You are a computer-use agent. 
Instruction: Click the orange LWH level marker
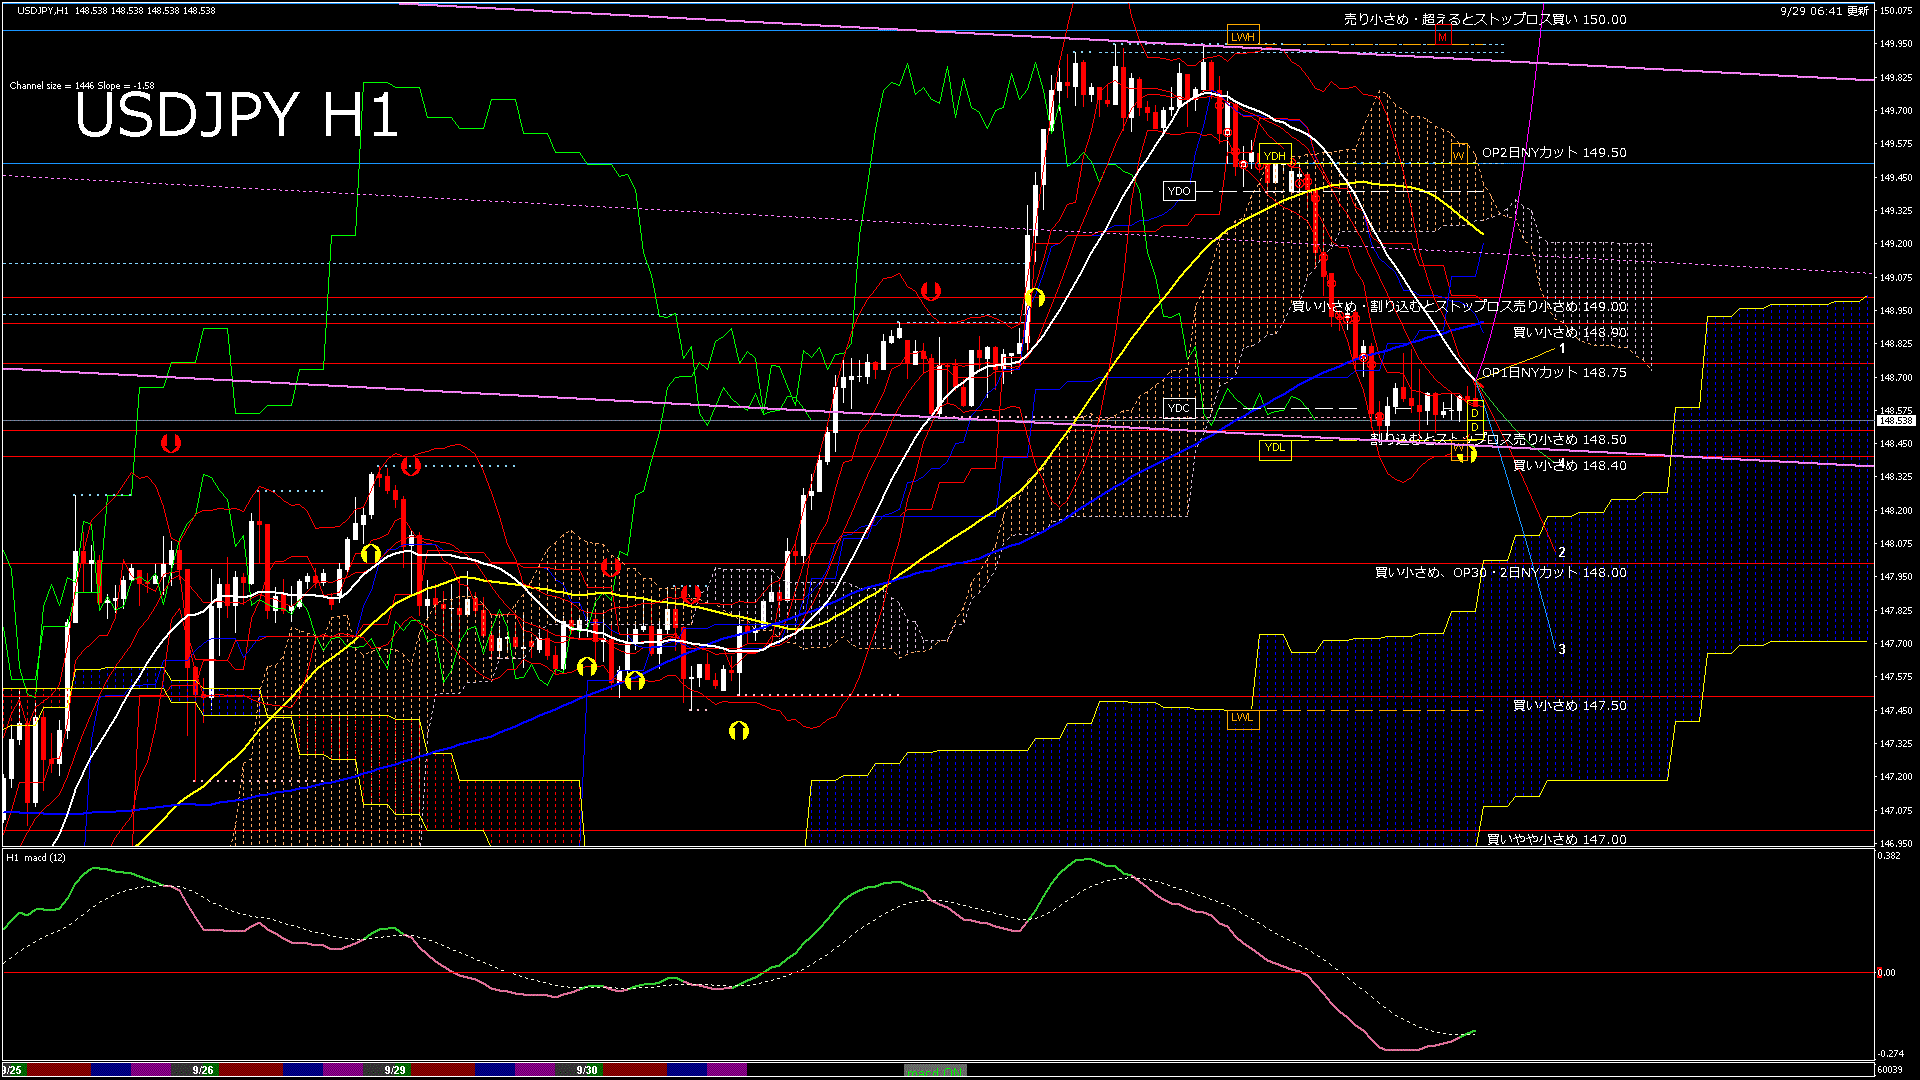[x=1243, y=37]
